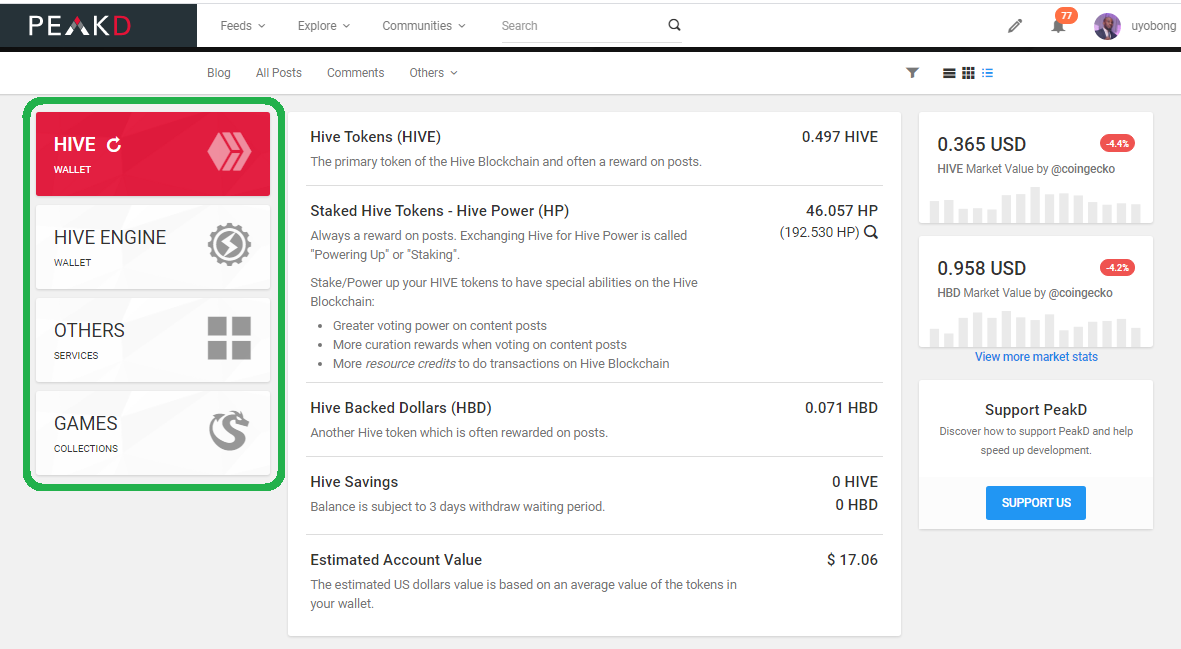Click the Others grid squares icon

click(x=229, y=338)
